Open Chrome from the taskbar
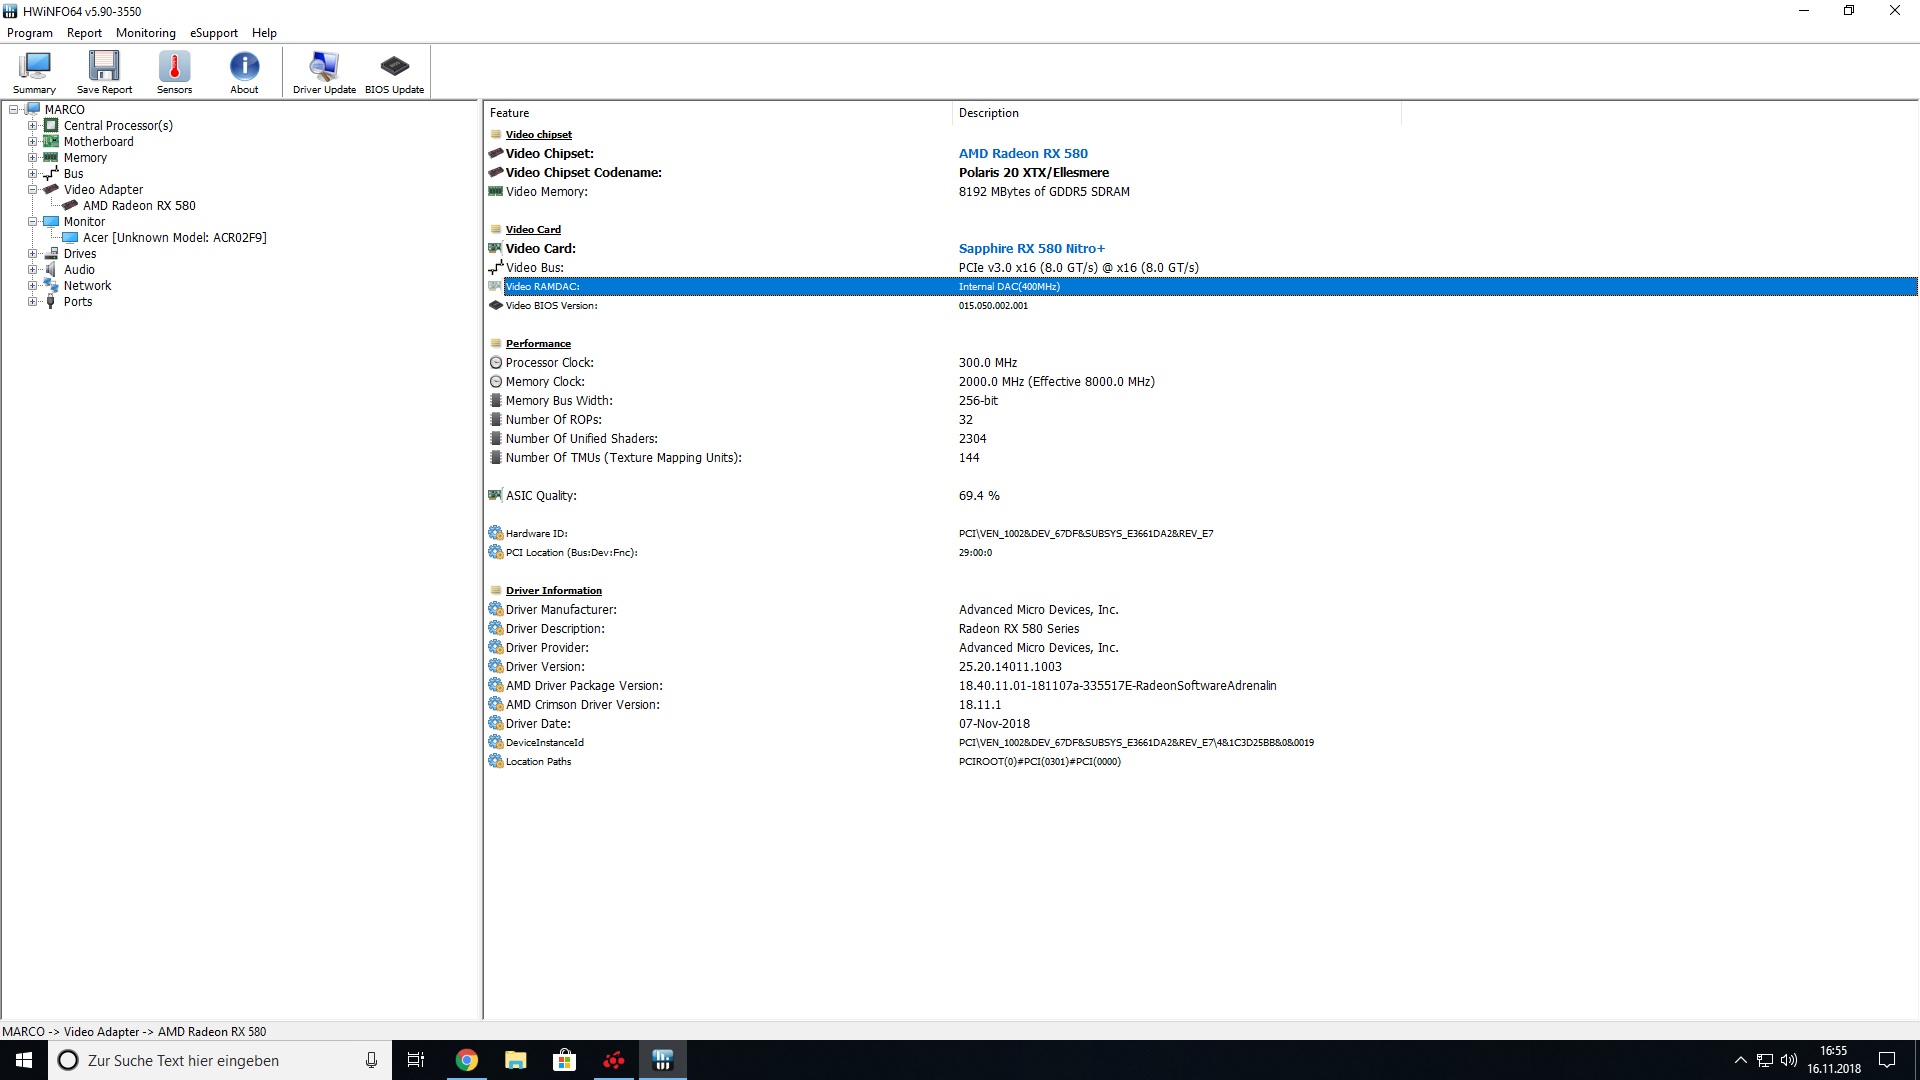 pos(467,1060)
